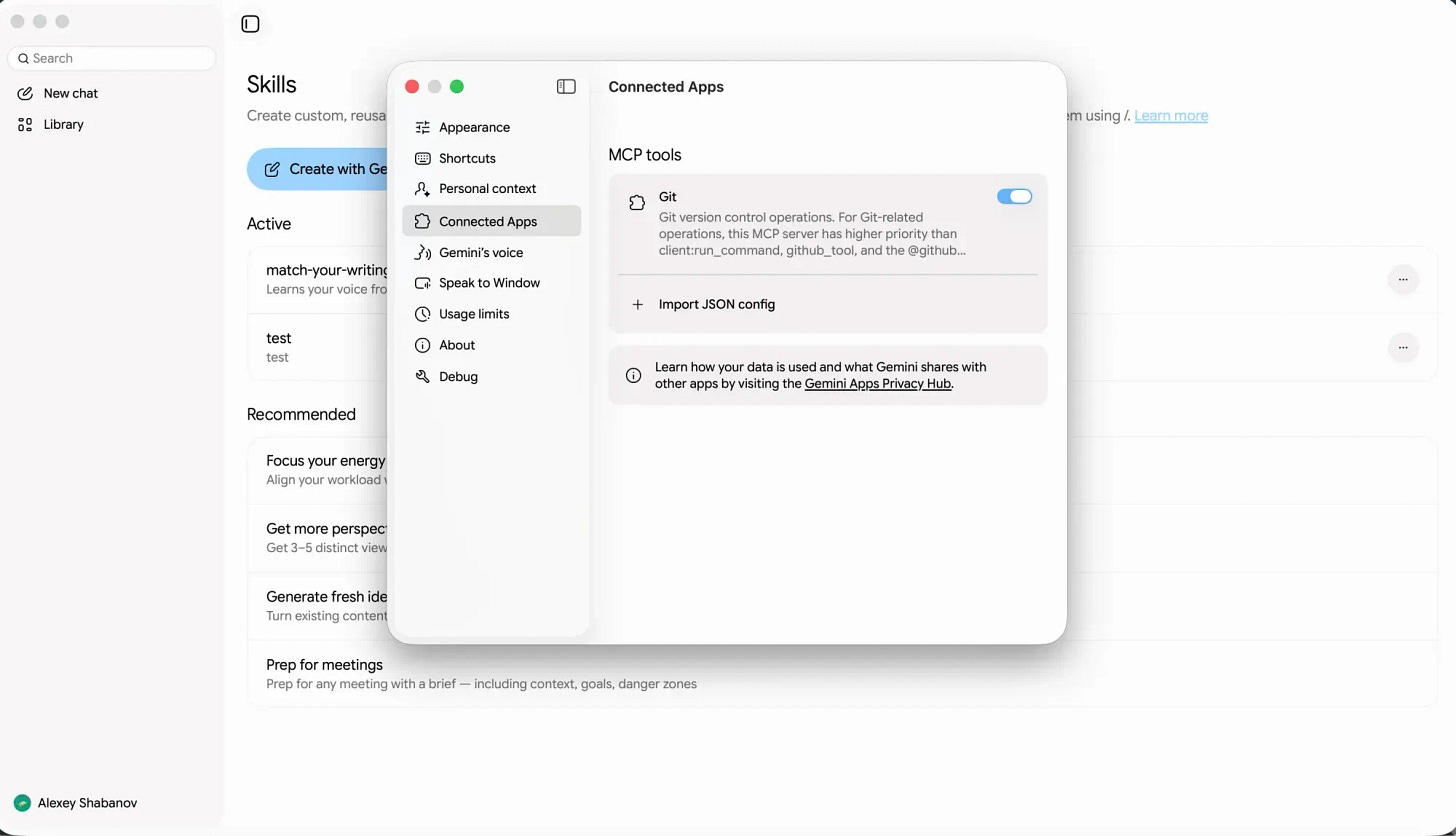Click the New chat compose icon

tap(25, 93)
